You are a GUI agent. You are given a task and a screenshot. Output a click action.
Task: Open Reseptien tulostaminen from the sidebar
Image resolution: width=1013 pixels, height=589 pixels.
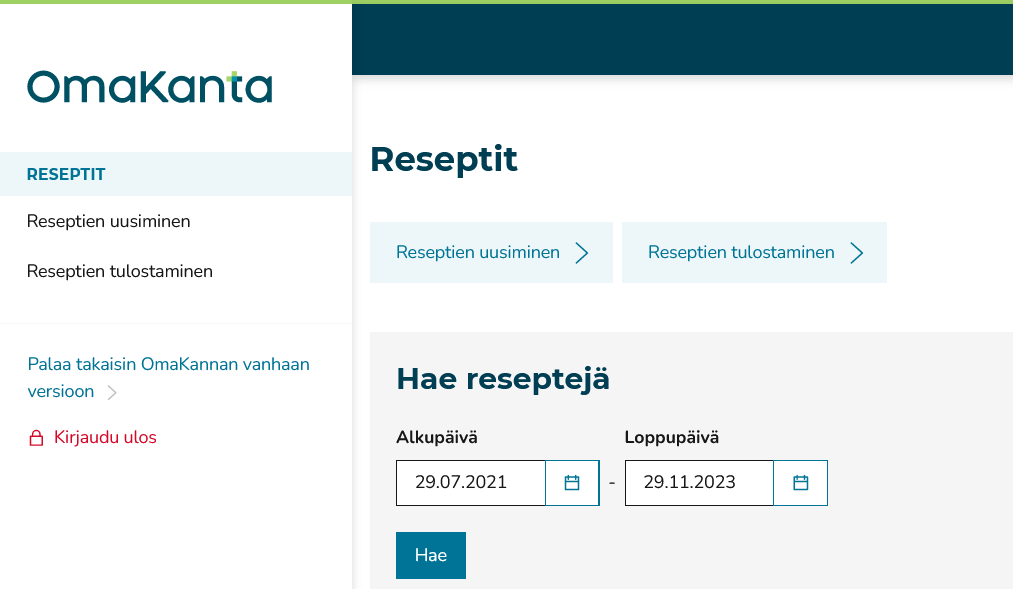119,271
